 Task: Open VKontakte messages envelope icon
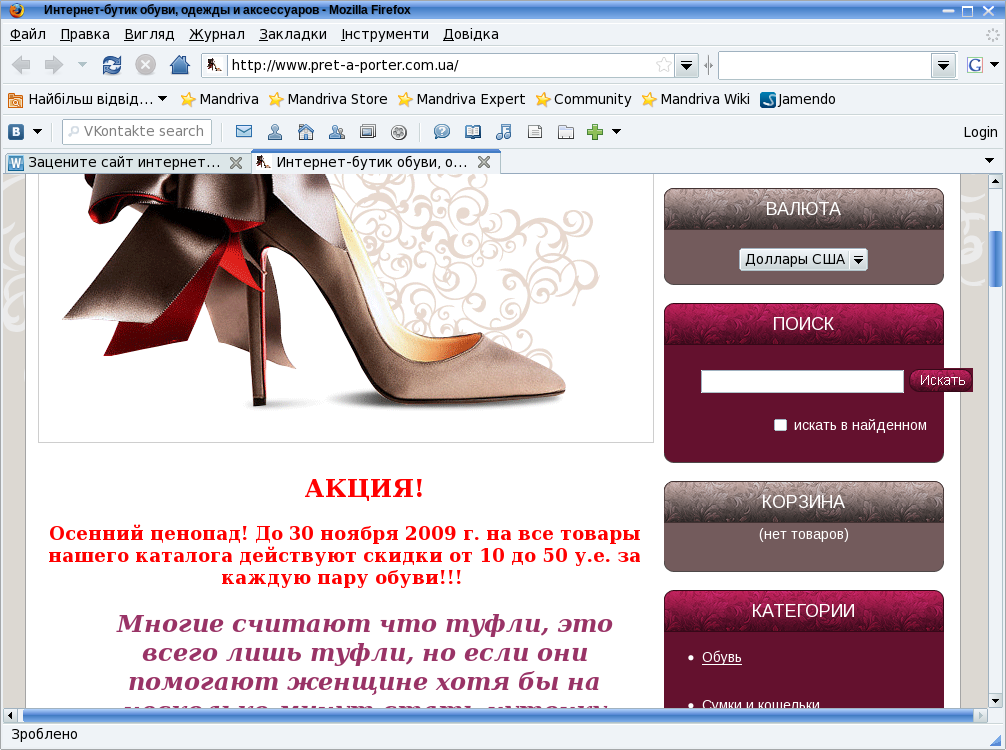coord(244,132)
